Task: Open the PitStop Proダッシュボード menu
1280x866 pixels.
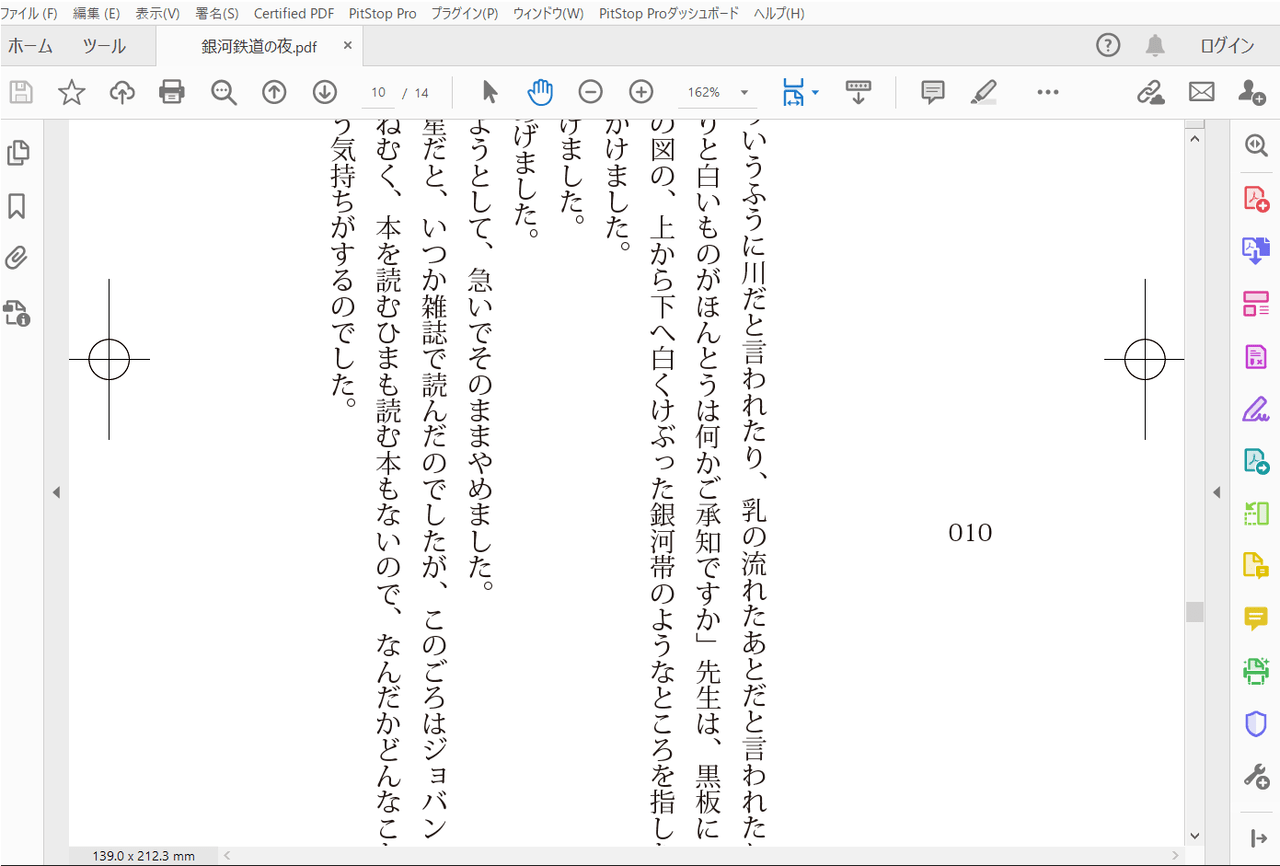Action: click(x=669, y=13)
